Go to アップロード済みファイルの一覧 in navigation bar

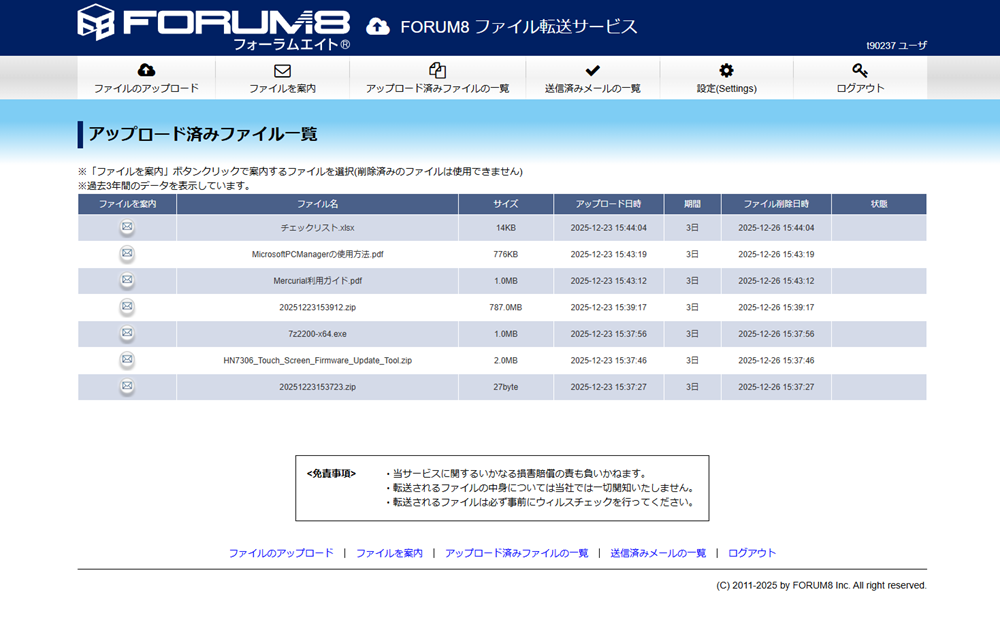click(437, 78)
